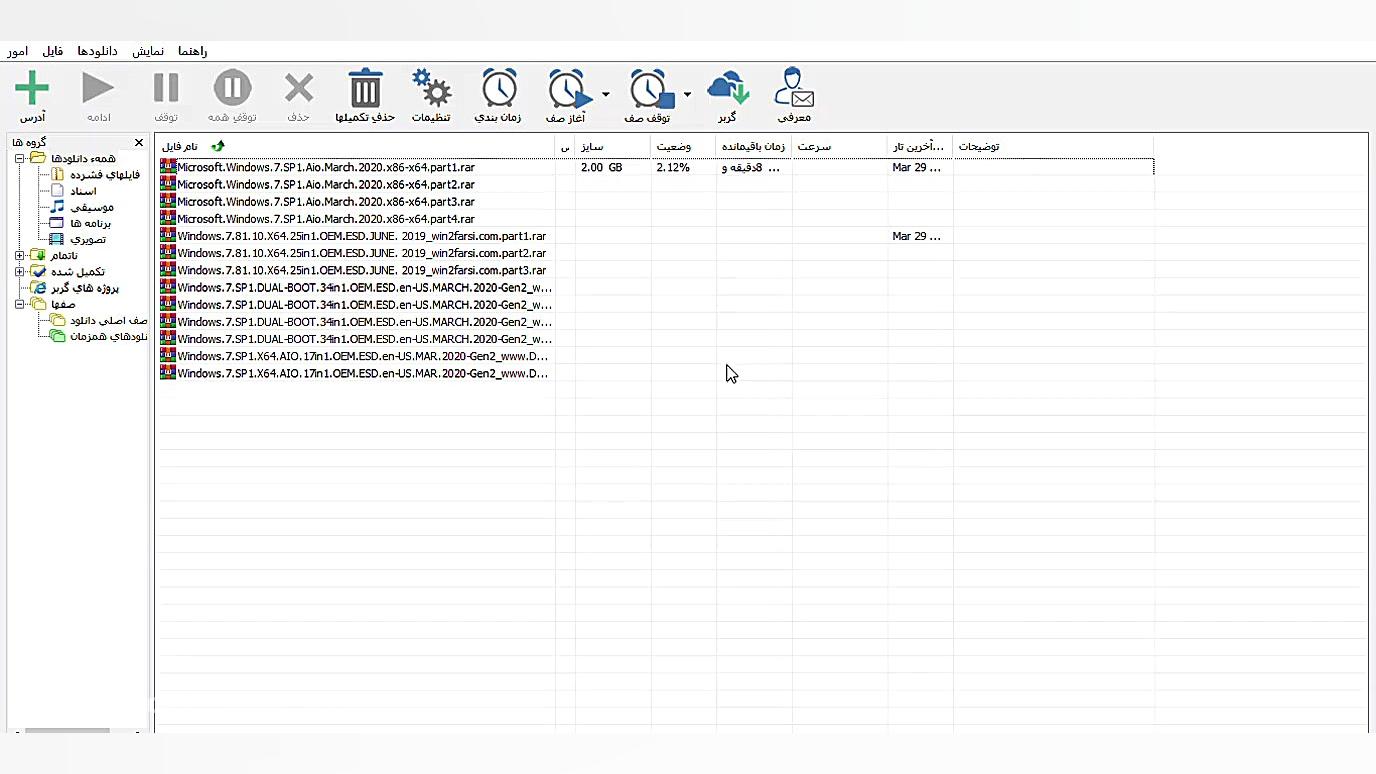Select Windows.7.81.10.X64.25in1 win2farsi.com.part2.rar row
Image resolution: width=1376 pixels, height=774 pixels.
pos(362,253)
